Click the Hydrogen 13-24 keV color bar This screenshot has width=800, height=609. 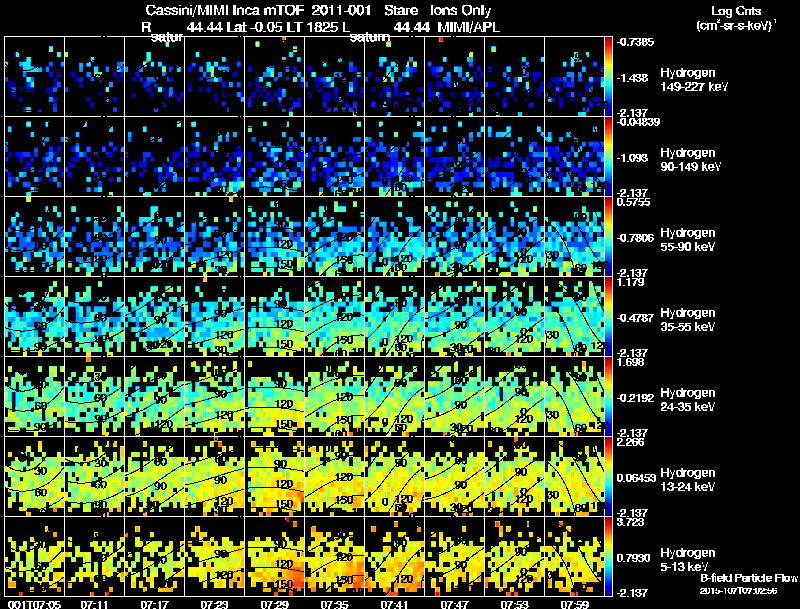tap(608, 476)
